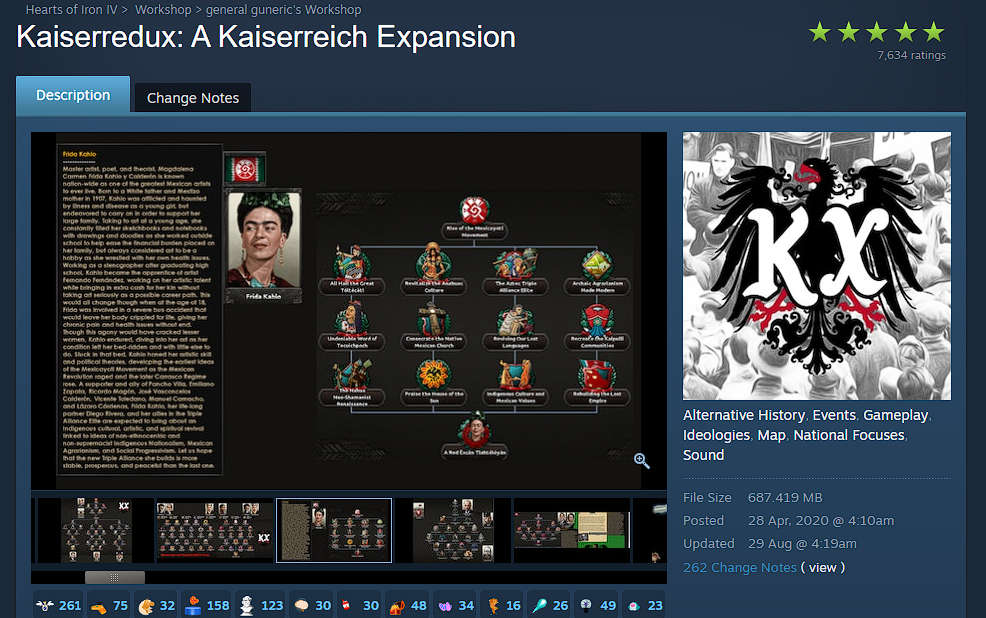Click the golden deer award showing 32
The image size is (986, 618).
click(150, 604)
